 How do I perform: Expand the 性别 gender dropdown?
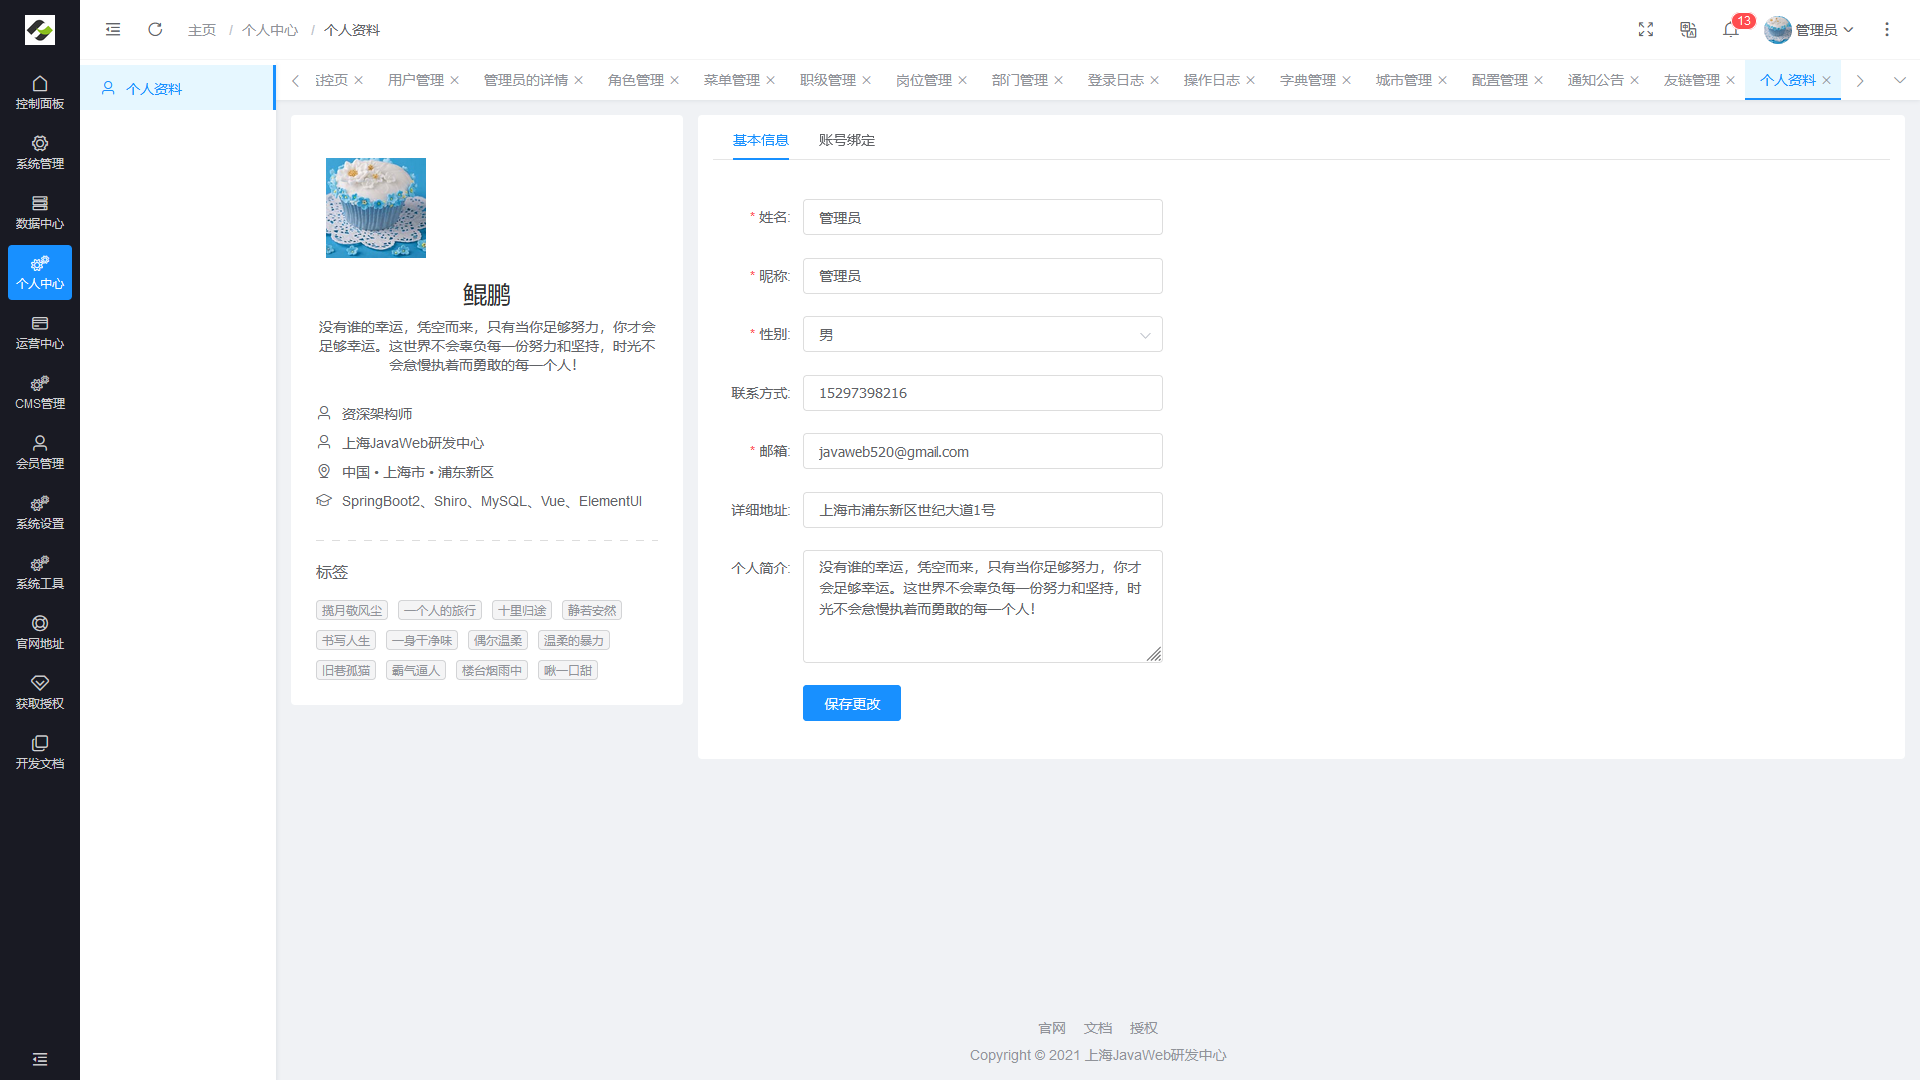982,335
